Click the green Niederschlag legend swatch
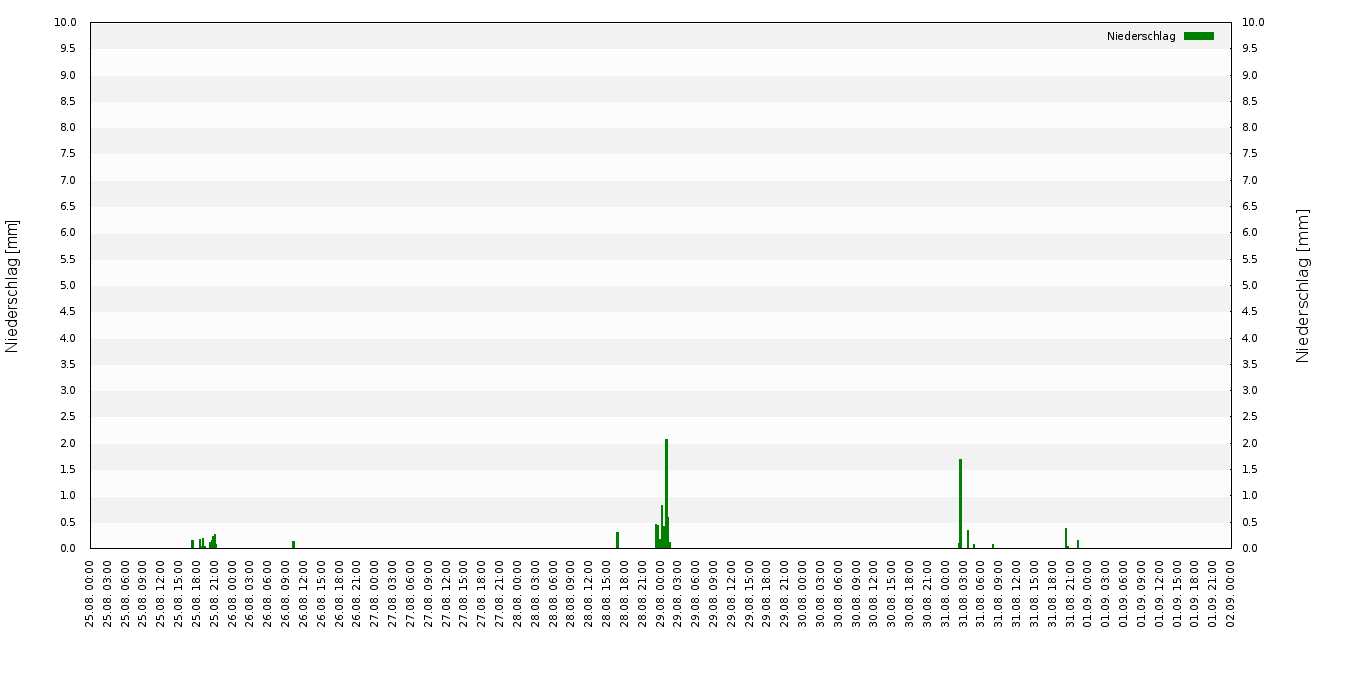Viewport: 1350px width, 700px height. coord(1198,36)
